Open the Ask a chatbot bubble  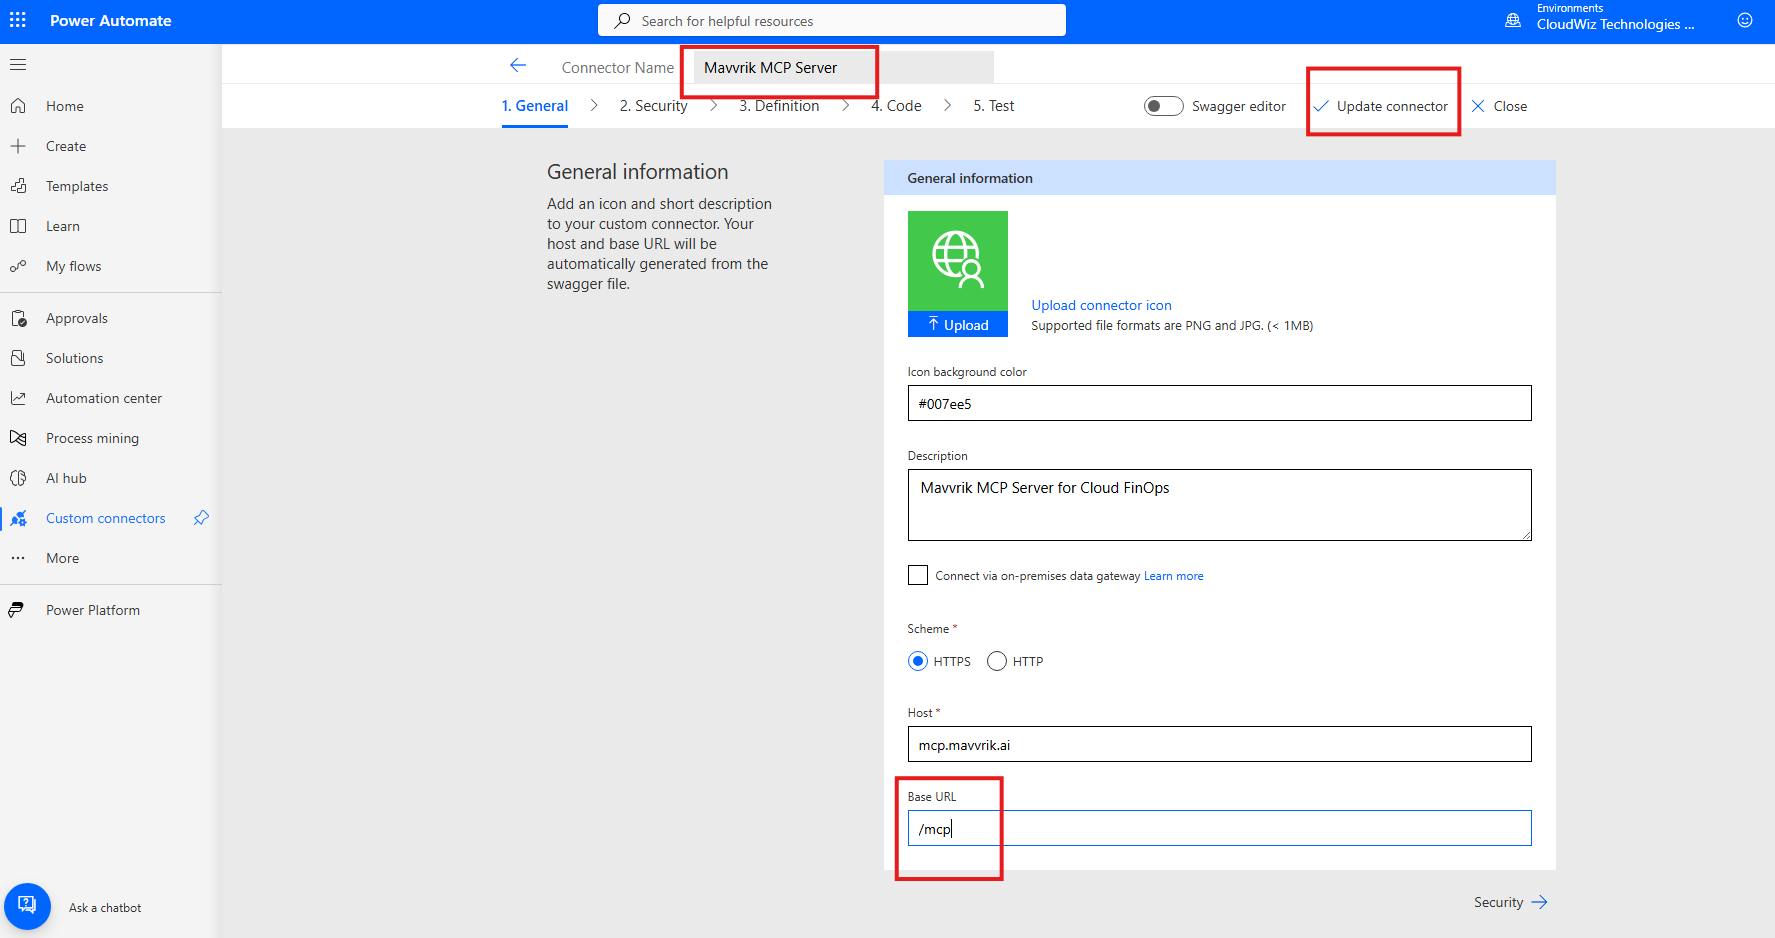[x=27, y=906]
